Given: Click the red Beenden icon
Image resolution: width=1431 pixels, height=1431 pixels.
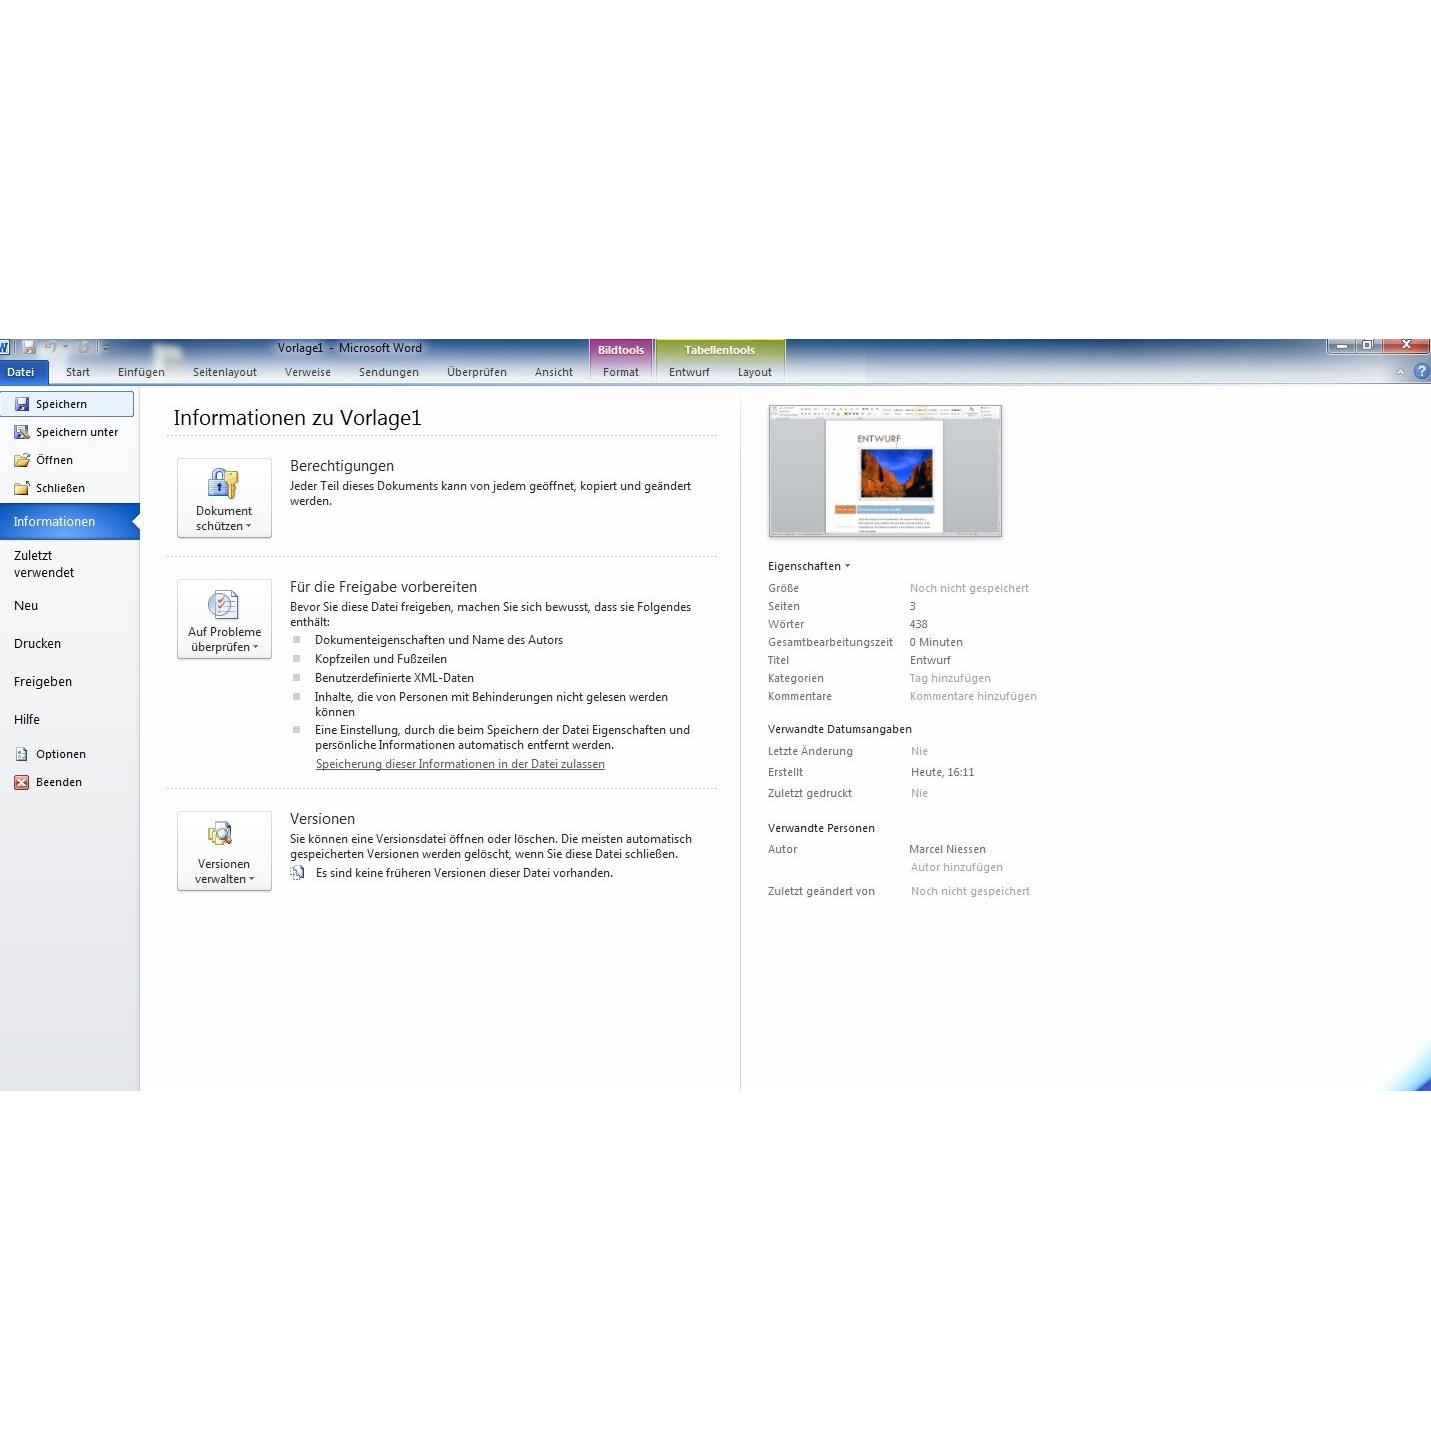Looking at the screenshot, I should pos(21,782).
